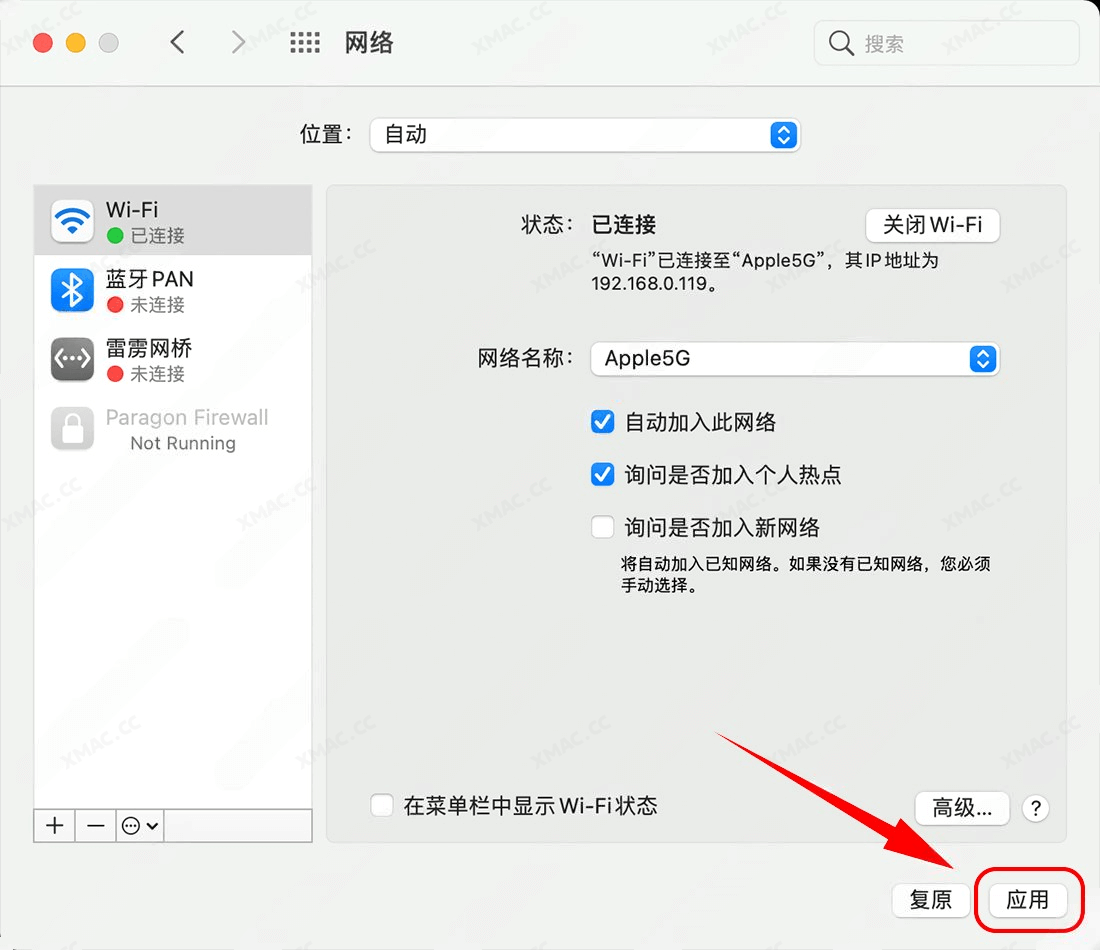1100x950 pixels.
Task: Open the help with the ? icon
Action: click(x=1036, y=808)
